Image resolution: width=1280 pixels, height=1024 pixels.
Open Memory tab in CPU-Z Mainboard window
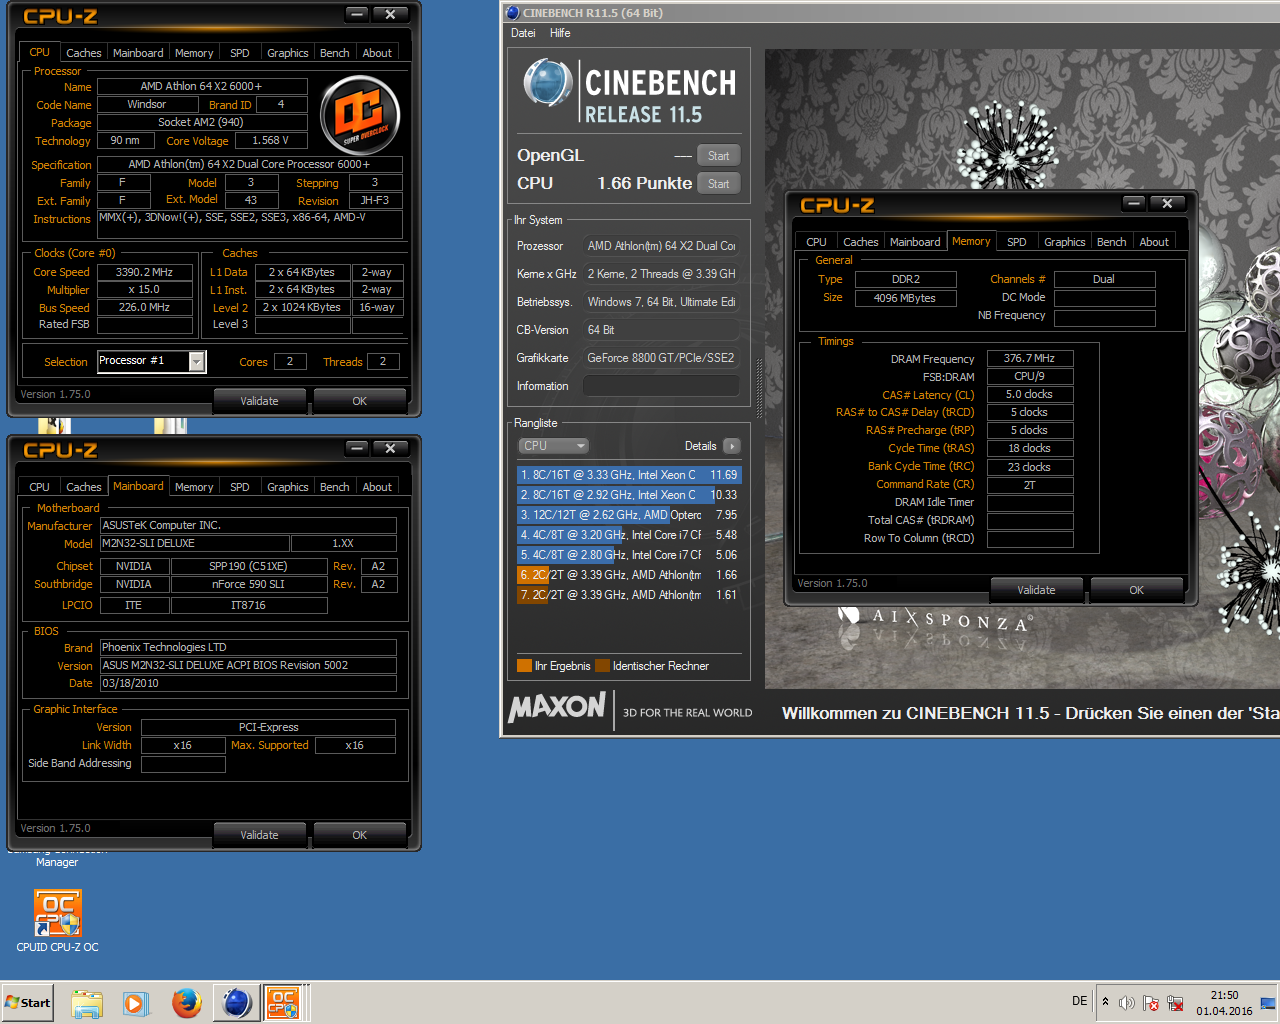tap(194, 487)
